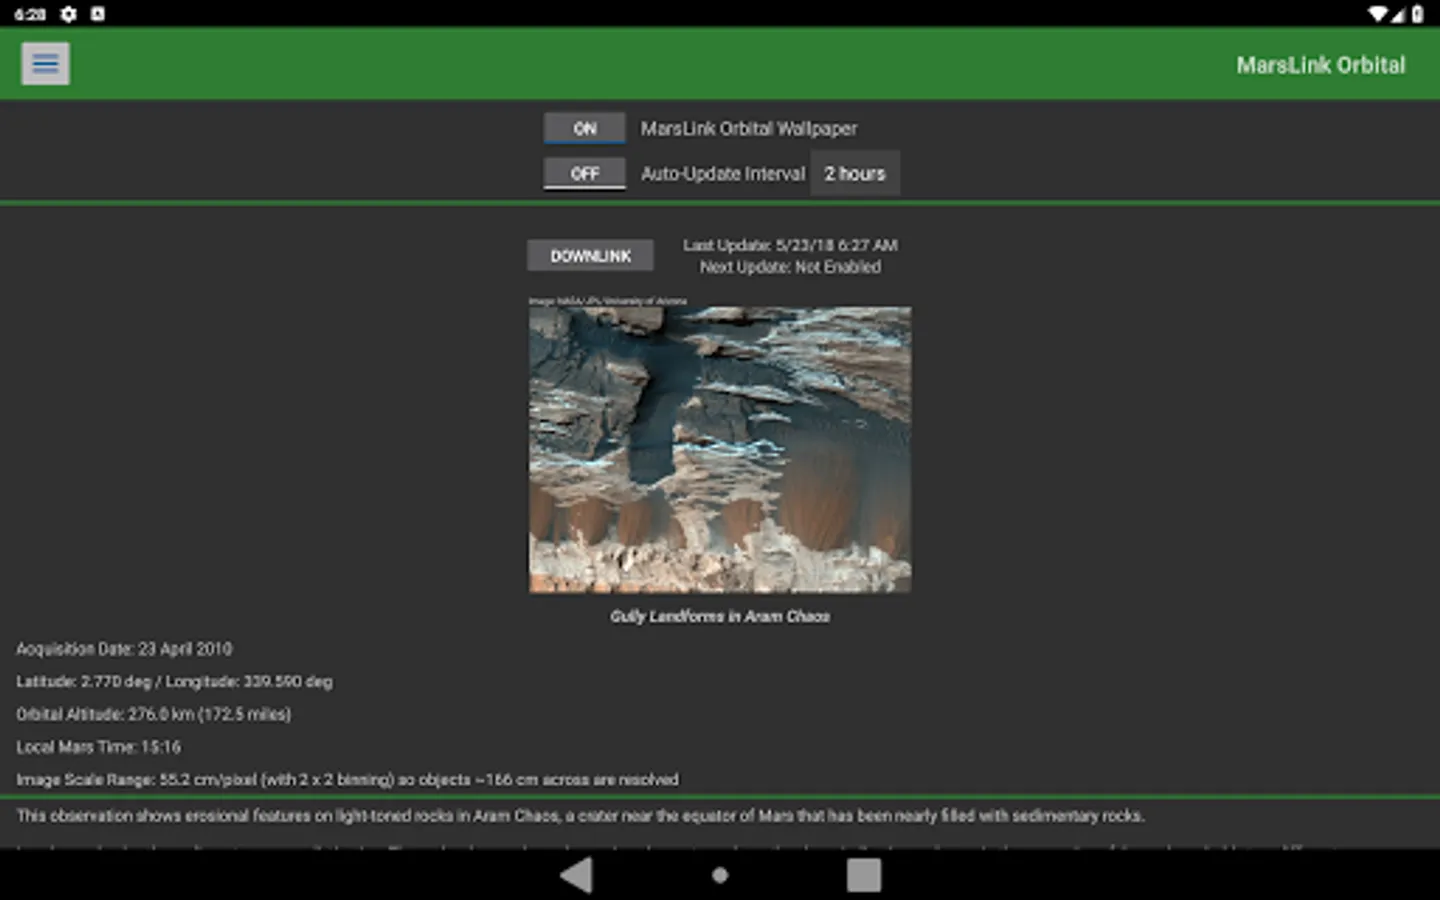Screen dimensions: 1440x900
Task: Enable the Auto-Update Interval toggle
Action: pos(584,172)
